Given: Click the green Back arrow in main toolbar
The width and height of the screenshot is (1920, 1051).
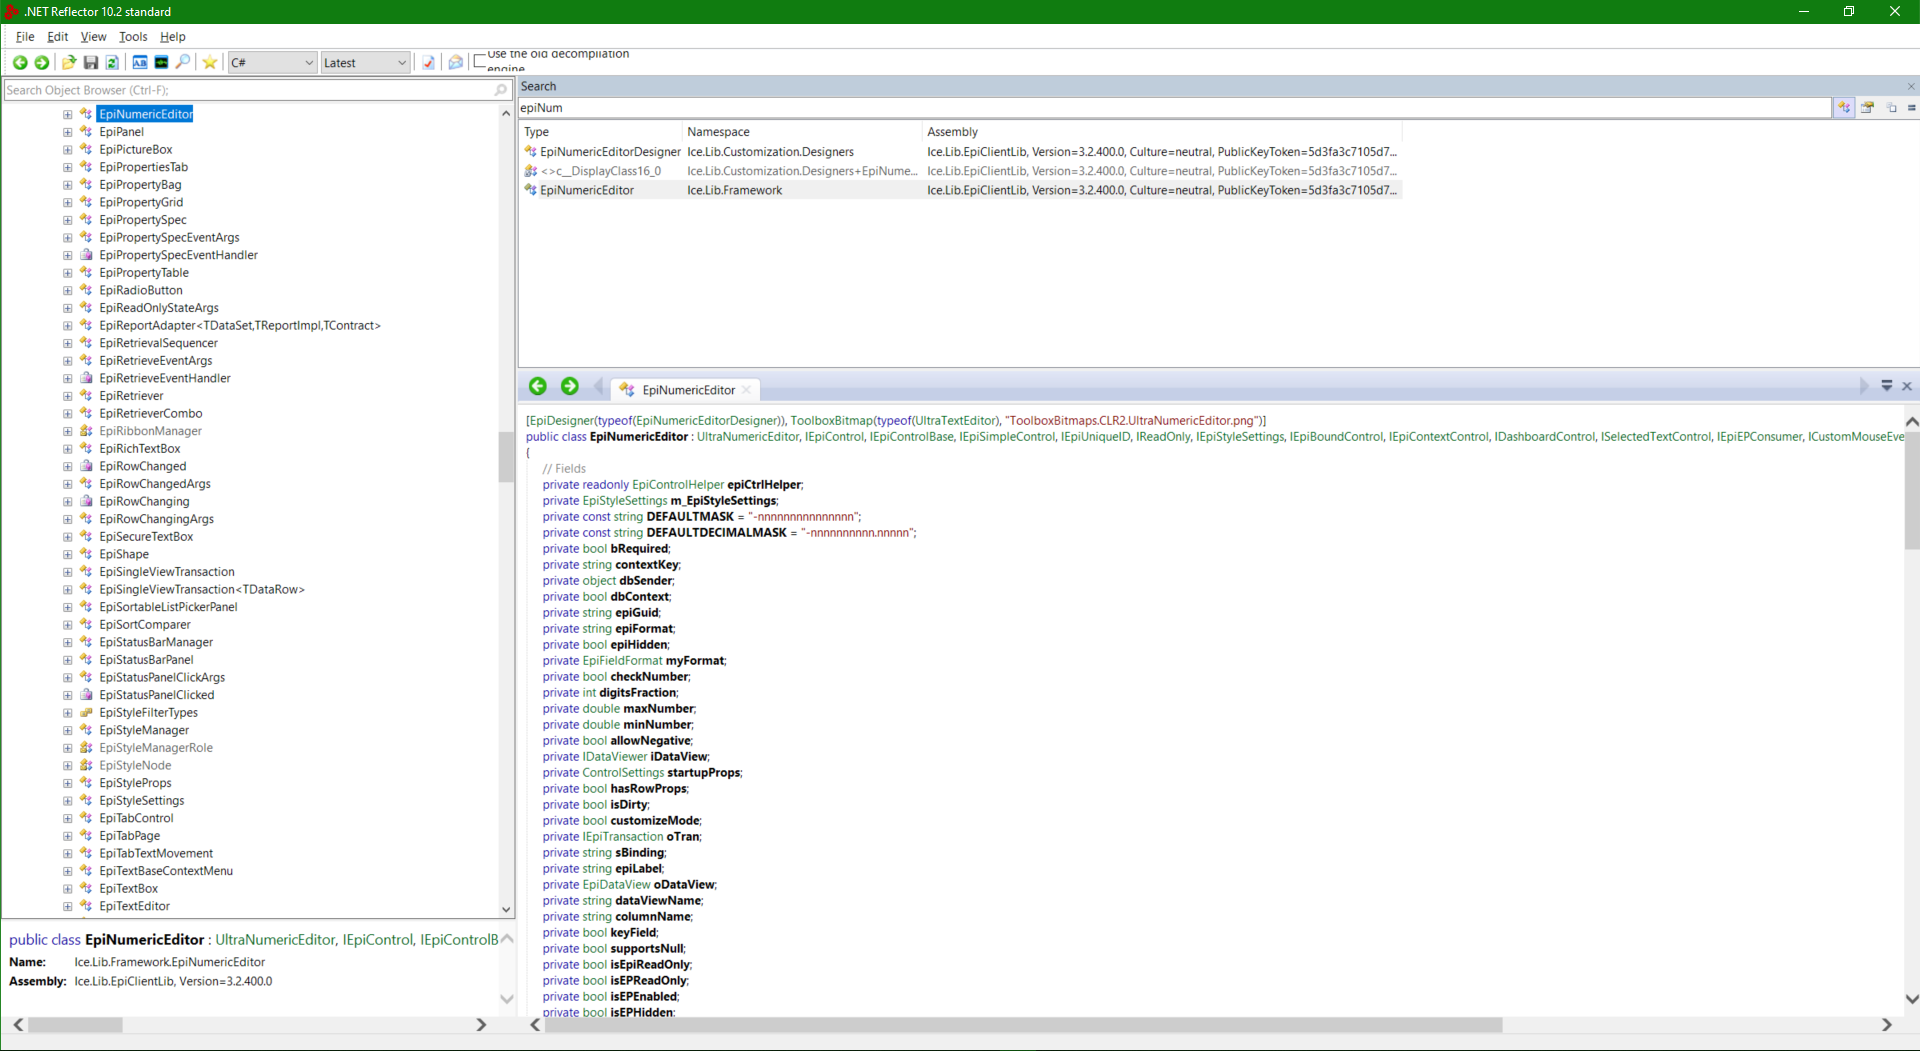Looking at the screenshot, I should click(19, 63).
